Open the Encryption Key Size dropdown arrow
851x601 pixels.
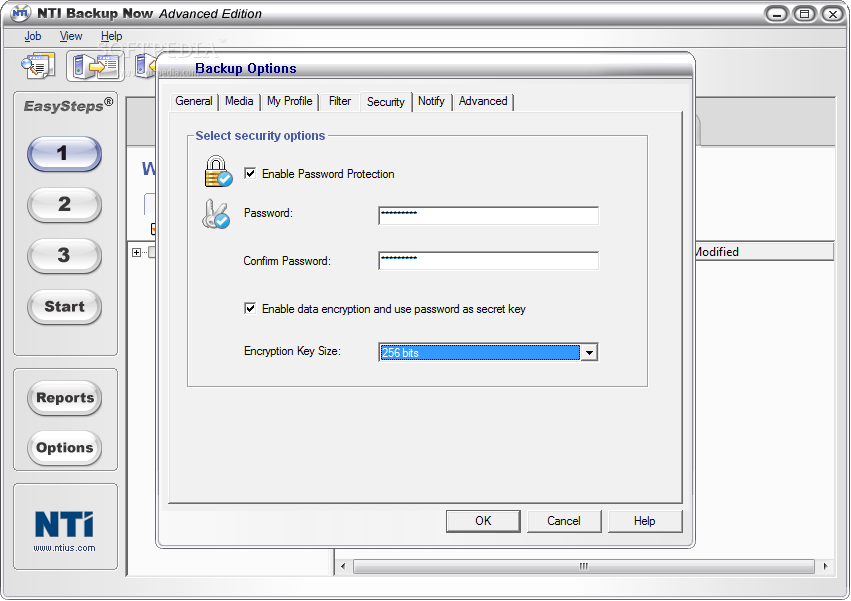(589, 352)
